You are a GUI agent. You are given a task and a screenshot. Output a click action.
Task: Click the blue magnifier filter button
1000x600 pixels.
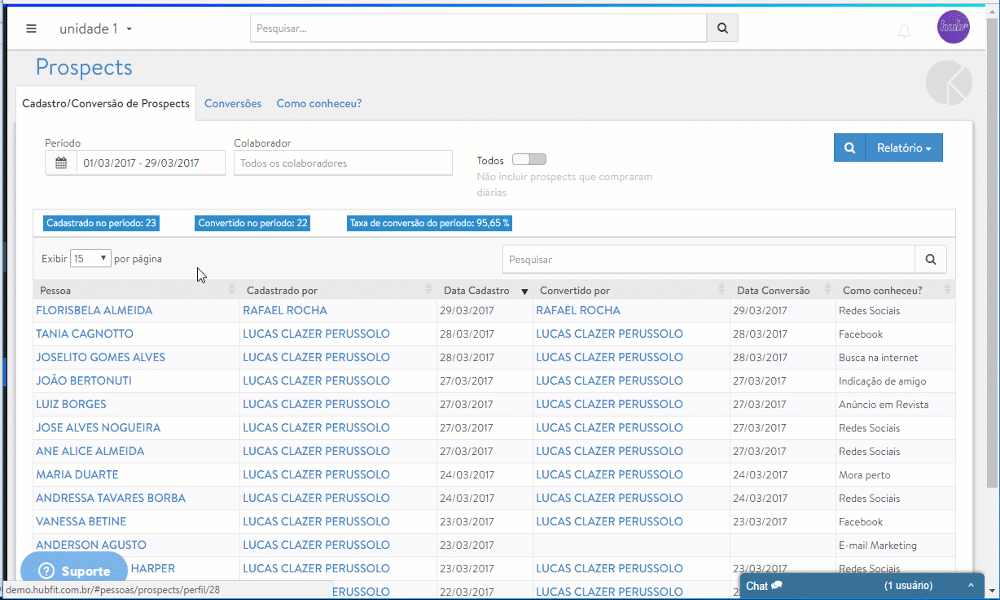click(x=849, y=148)
